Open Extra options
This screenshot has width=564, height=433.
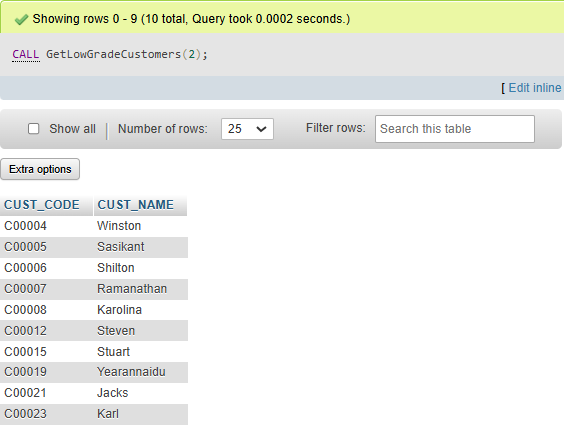click(40, 169)
